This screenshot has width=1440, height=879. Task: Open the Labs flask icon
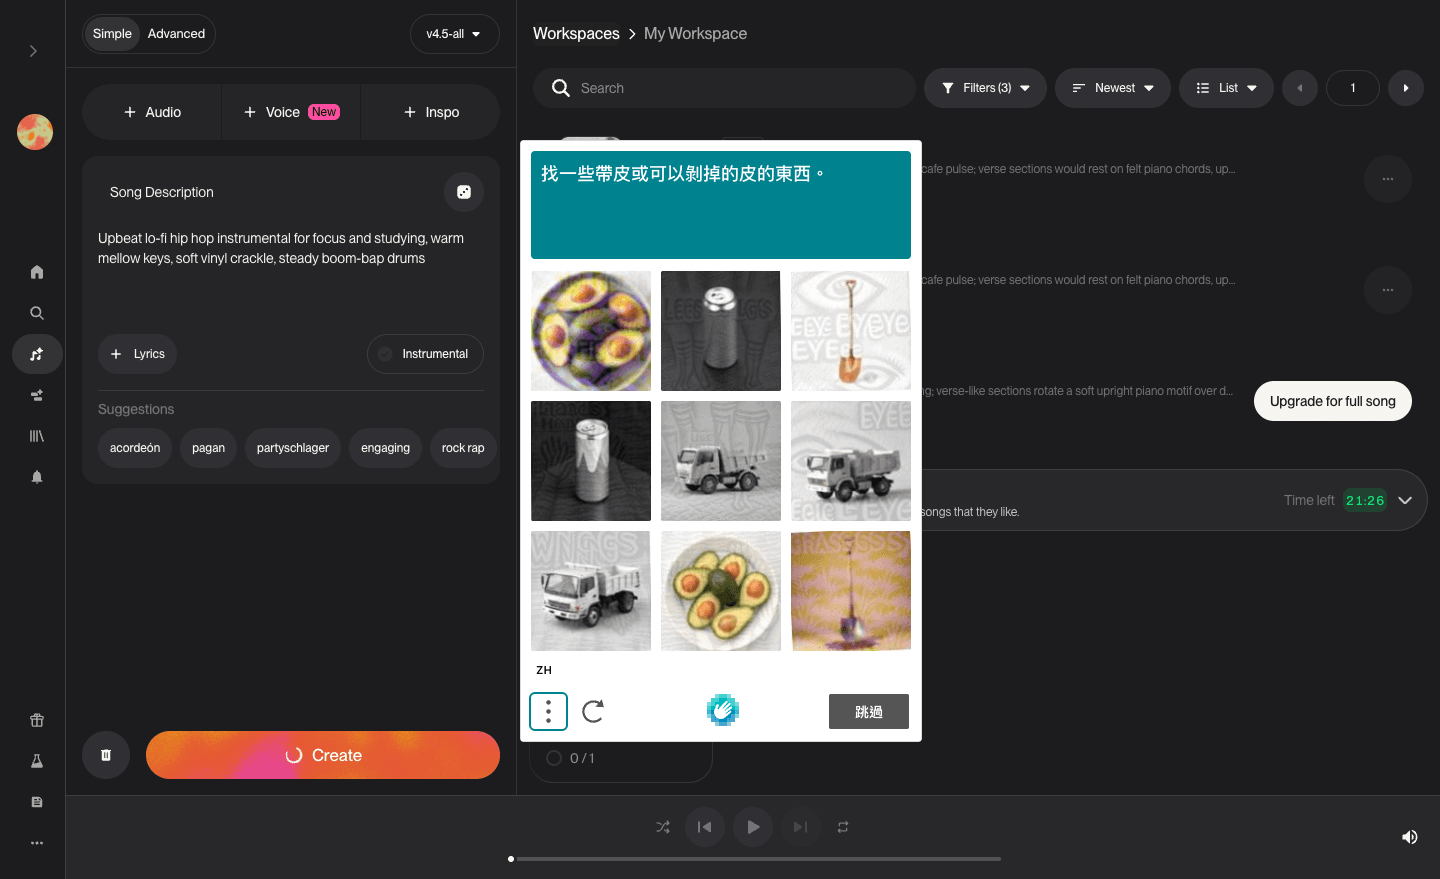(x=37, y=761)
